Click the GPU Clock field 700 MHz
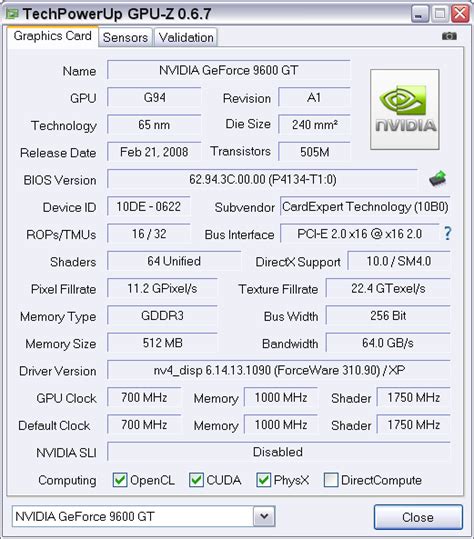The width and height of the screenshot is (474, 539). 144,397
